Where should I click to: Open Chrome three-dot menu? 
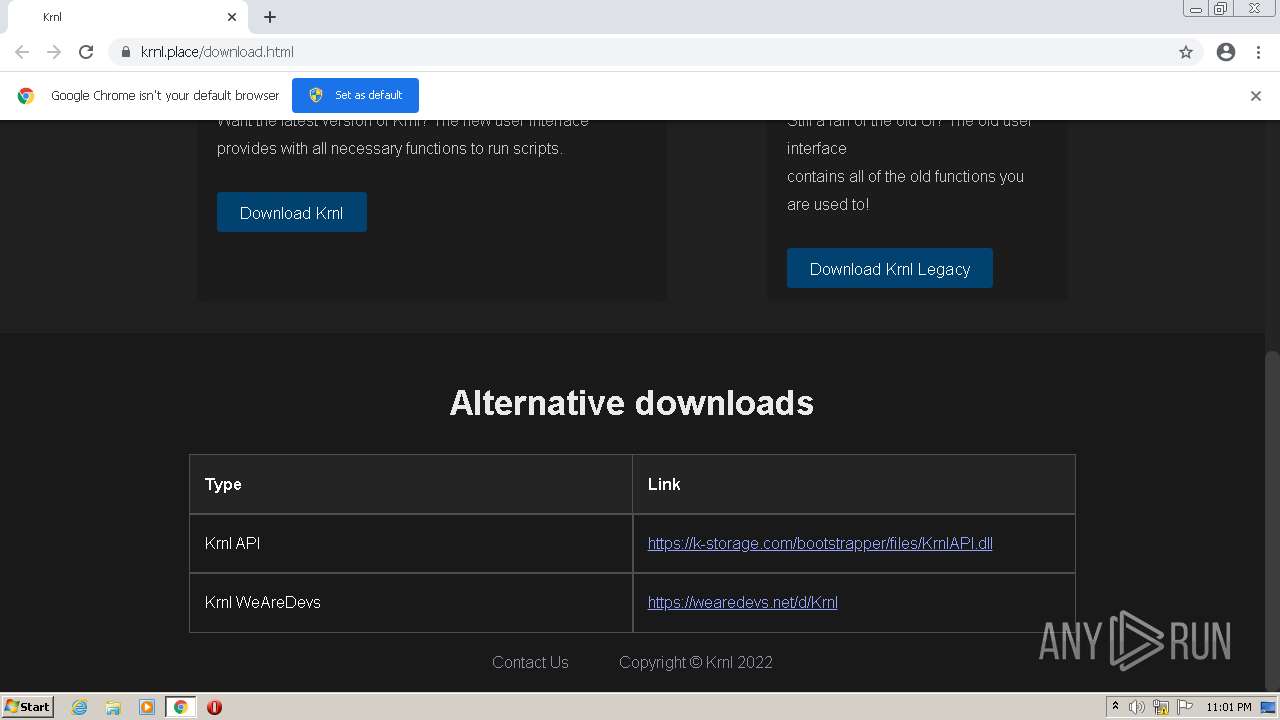tap(1258, 52)
